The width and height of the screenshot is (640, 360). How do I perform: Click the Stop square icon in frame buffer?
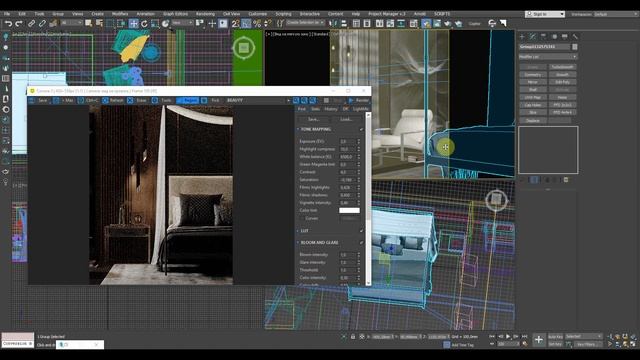pyautogui.click(x=326, y=100)
